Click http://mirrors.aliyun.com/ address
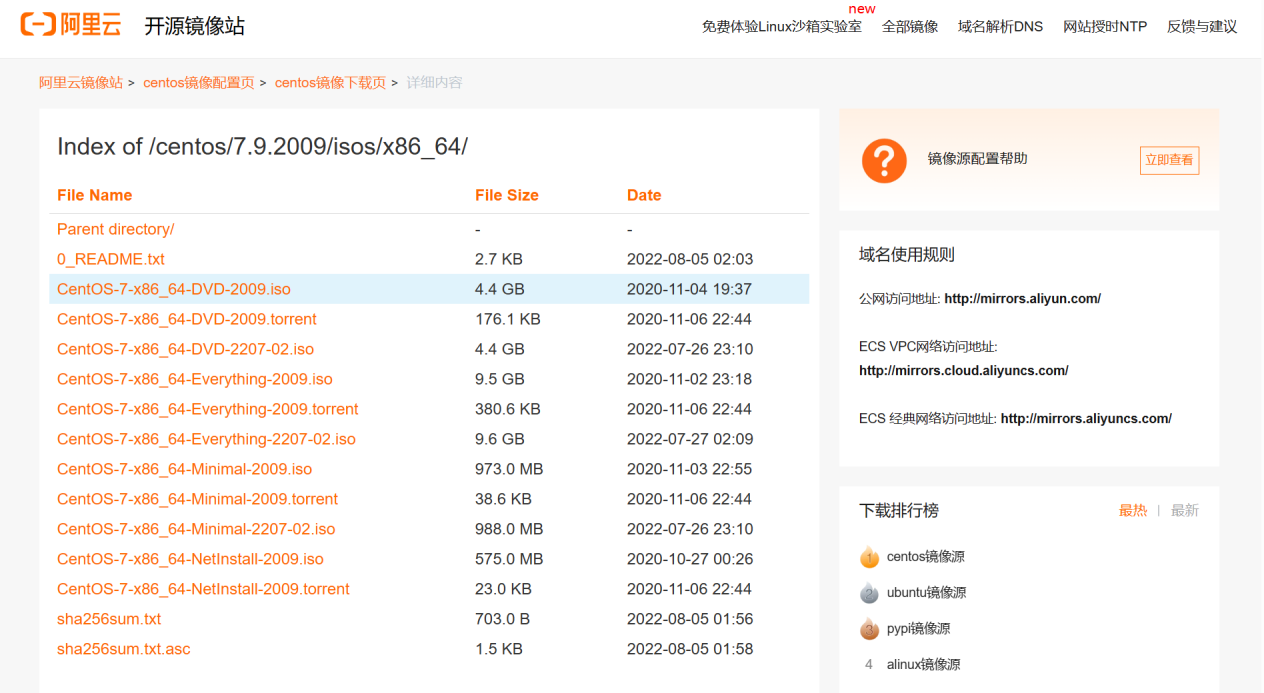Screen dimensions: 1264x693 point(1022,299)
